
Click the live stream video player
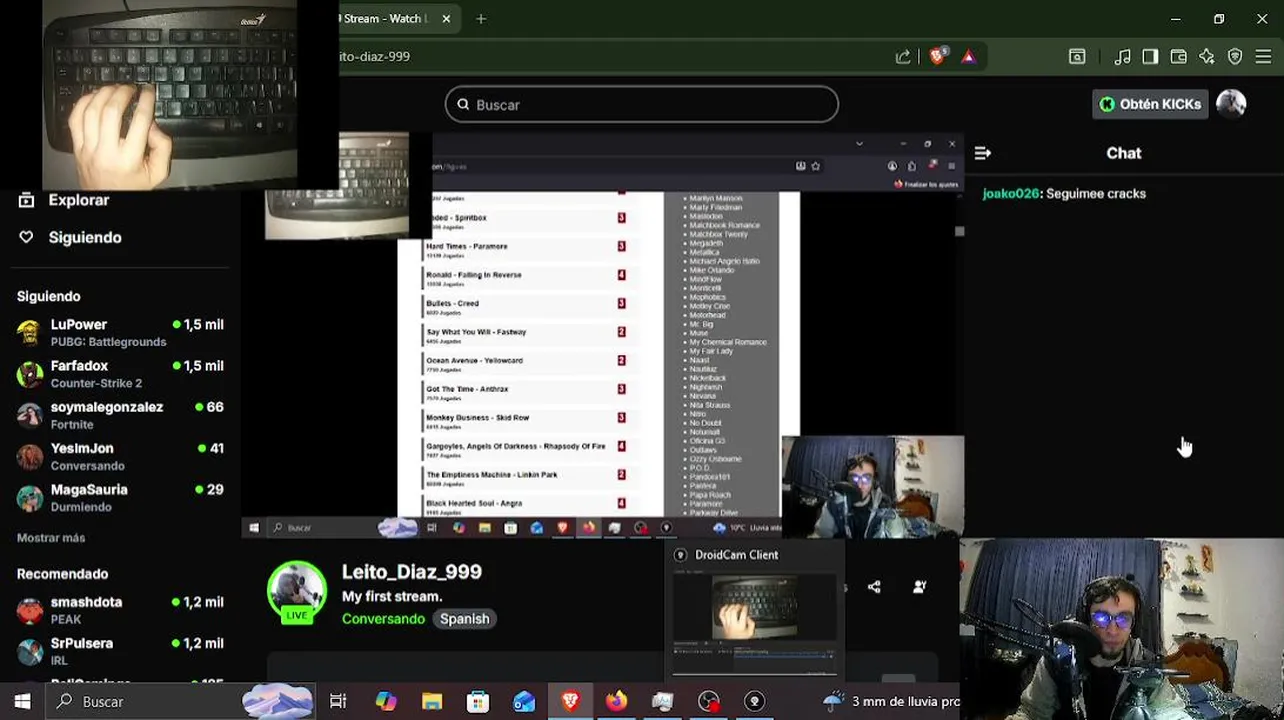pos(601,335)
